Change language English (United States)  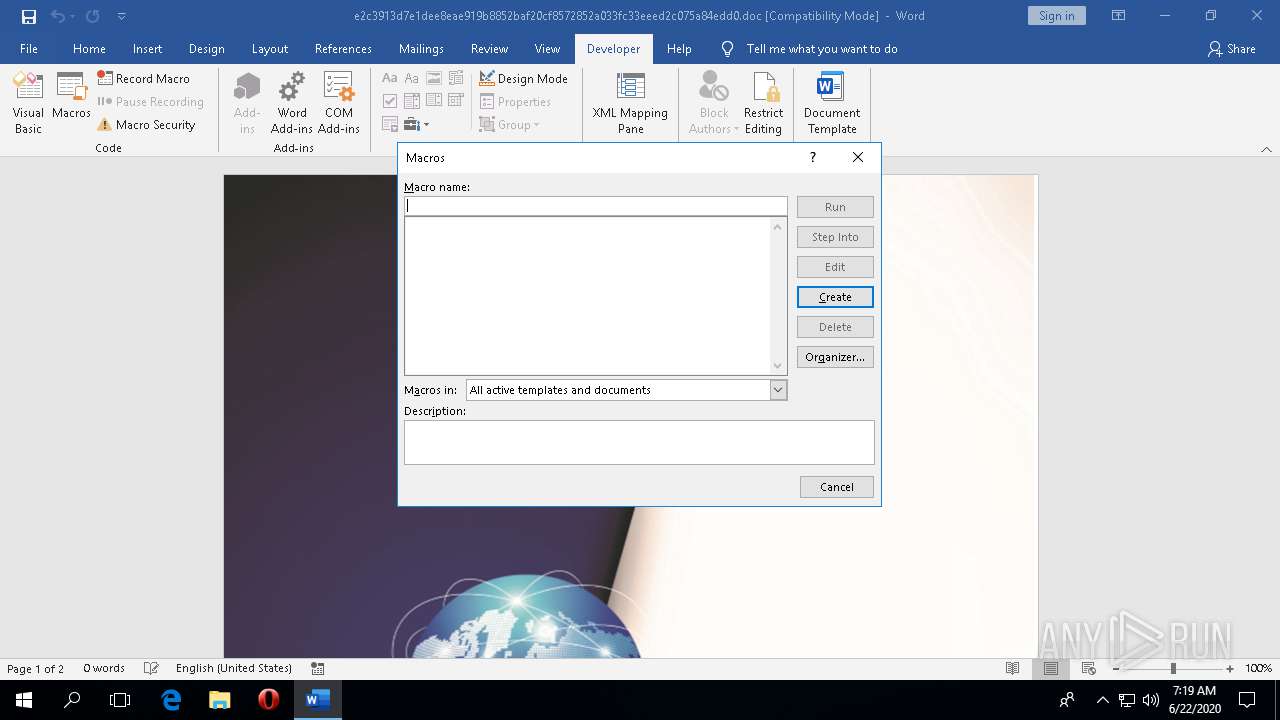coord(233,668)
